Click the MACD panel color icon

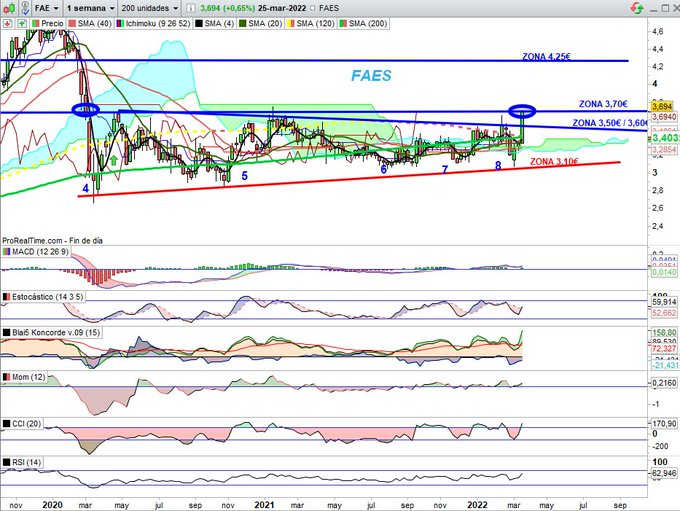(7, 252)
